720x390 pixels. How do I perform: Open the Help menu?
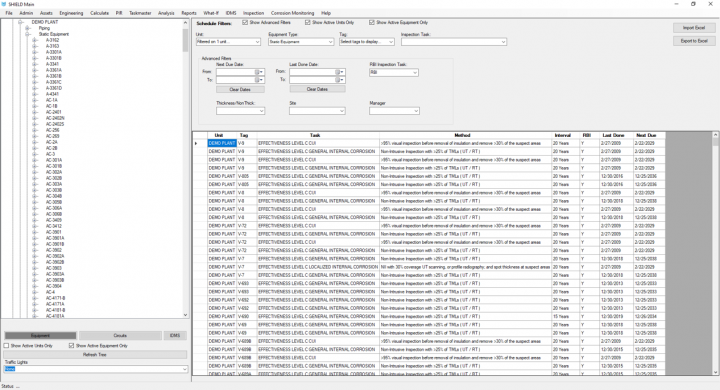coord(326,13)
